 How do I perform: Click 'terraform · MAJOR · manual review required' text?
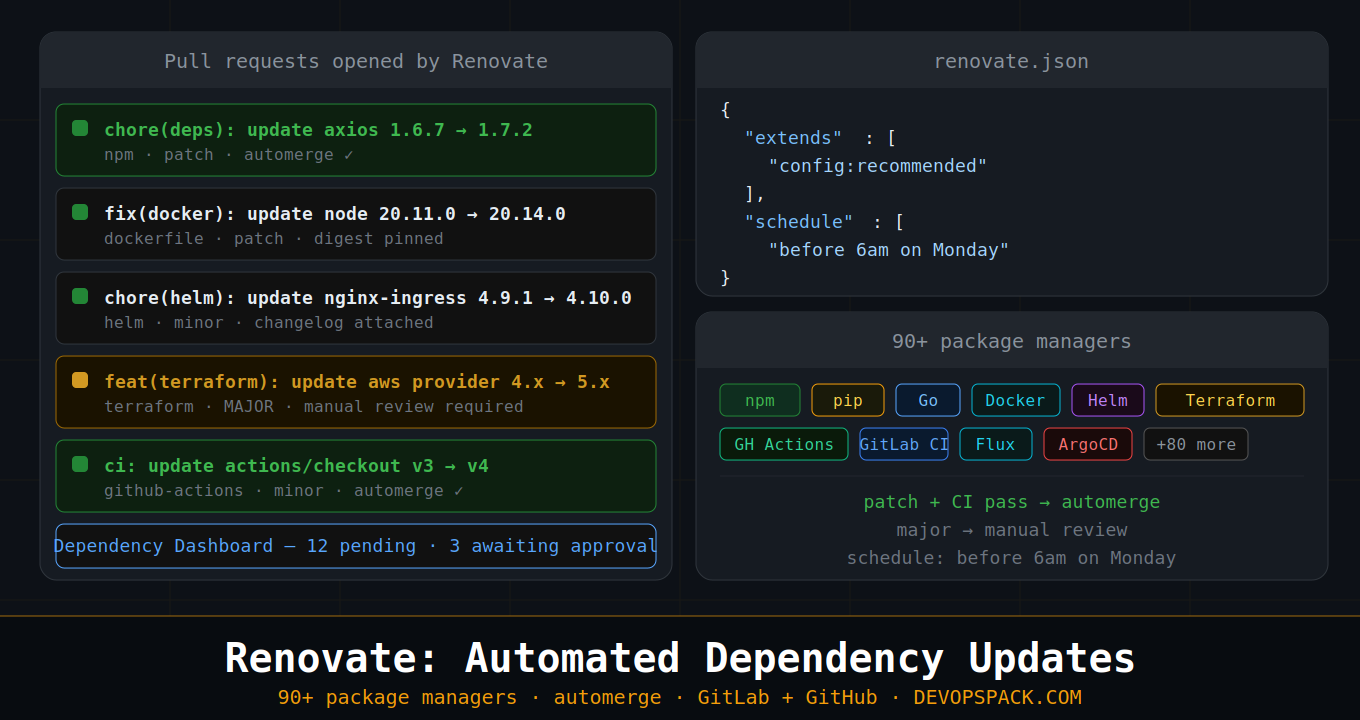[x=314, y=407]
